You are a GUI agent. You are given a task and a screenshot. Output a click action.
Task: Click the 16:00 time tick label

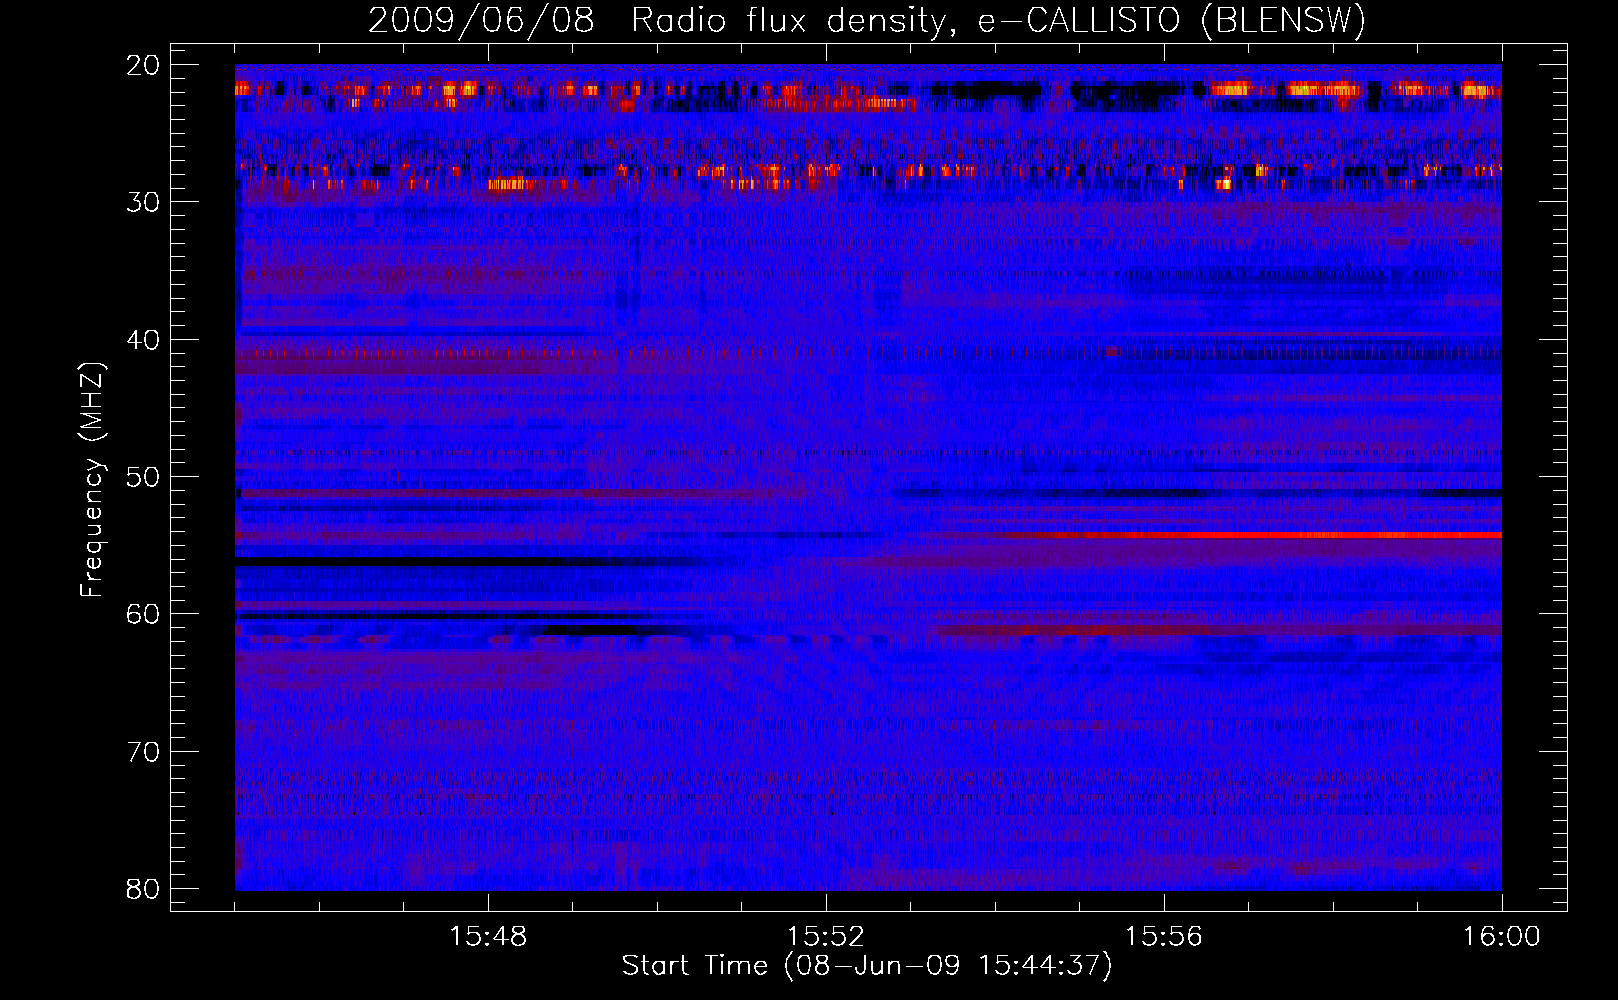[x=1502, y=937]
